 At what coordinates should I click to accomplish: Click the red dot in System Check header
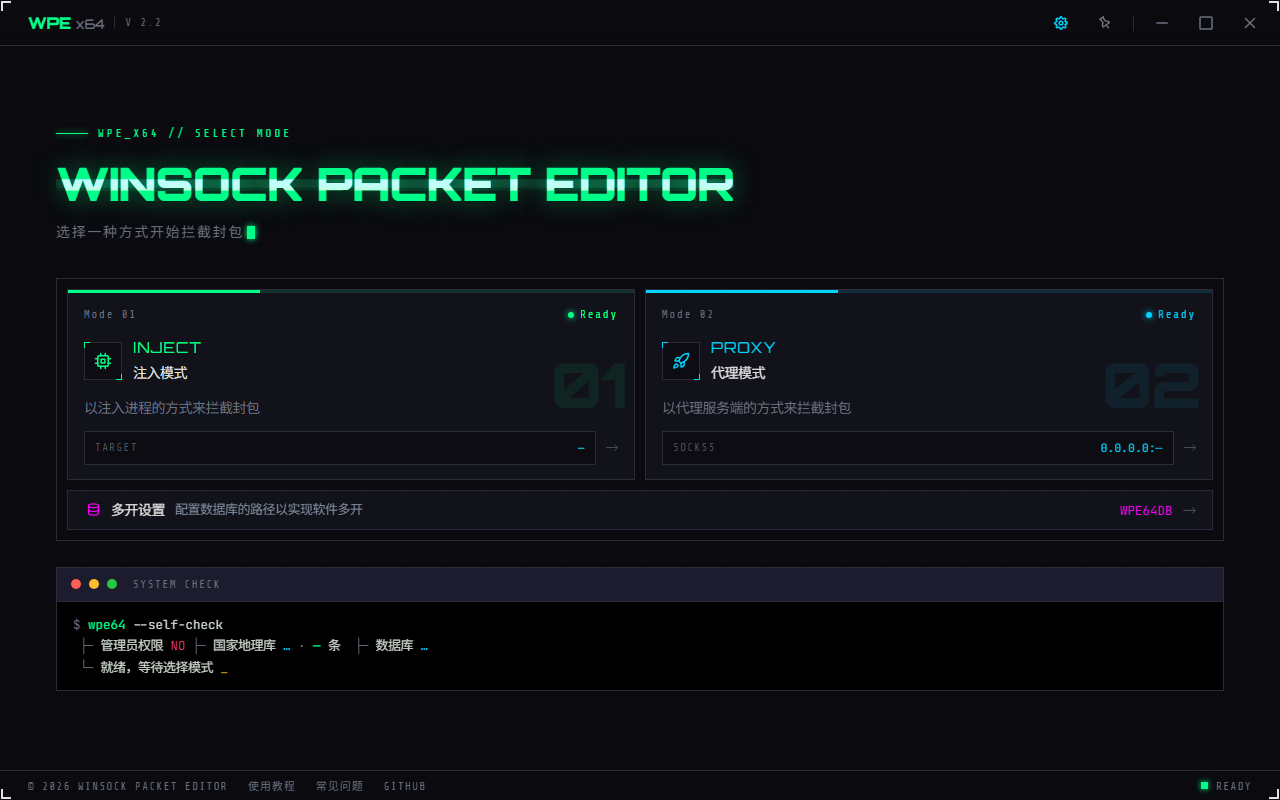pyautogui.click(x=76, y=584)
